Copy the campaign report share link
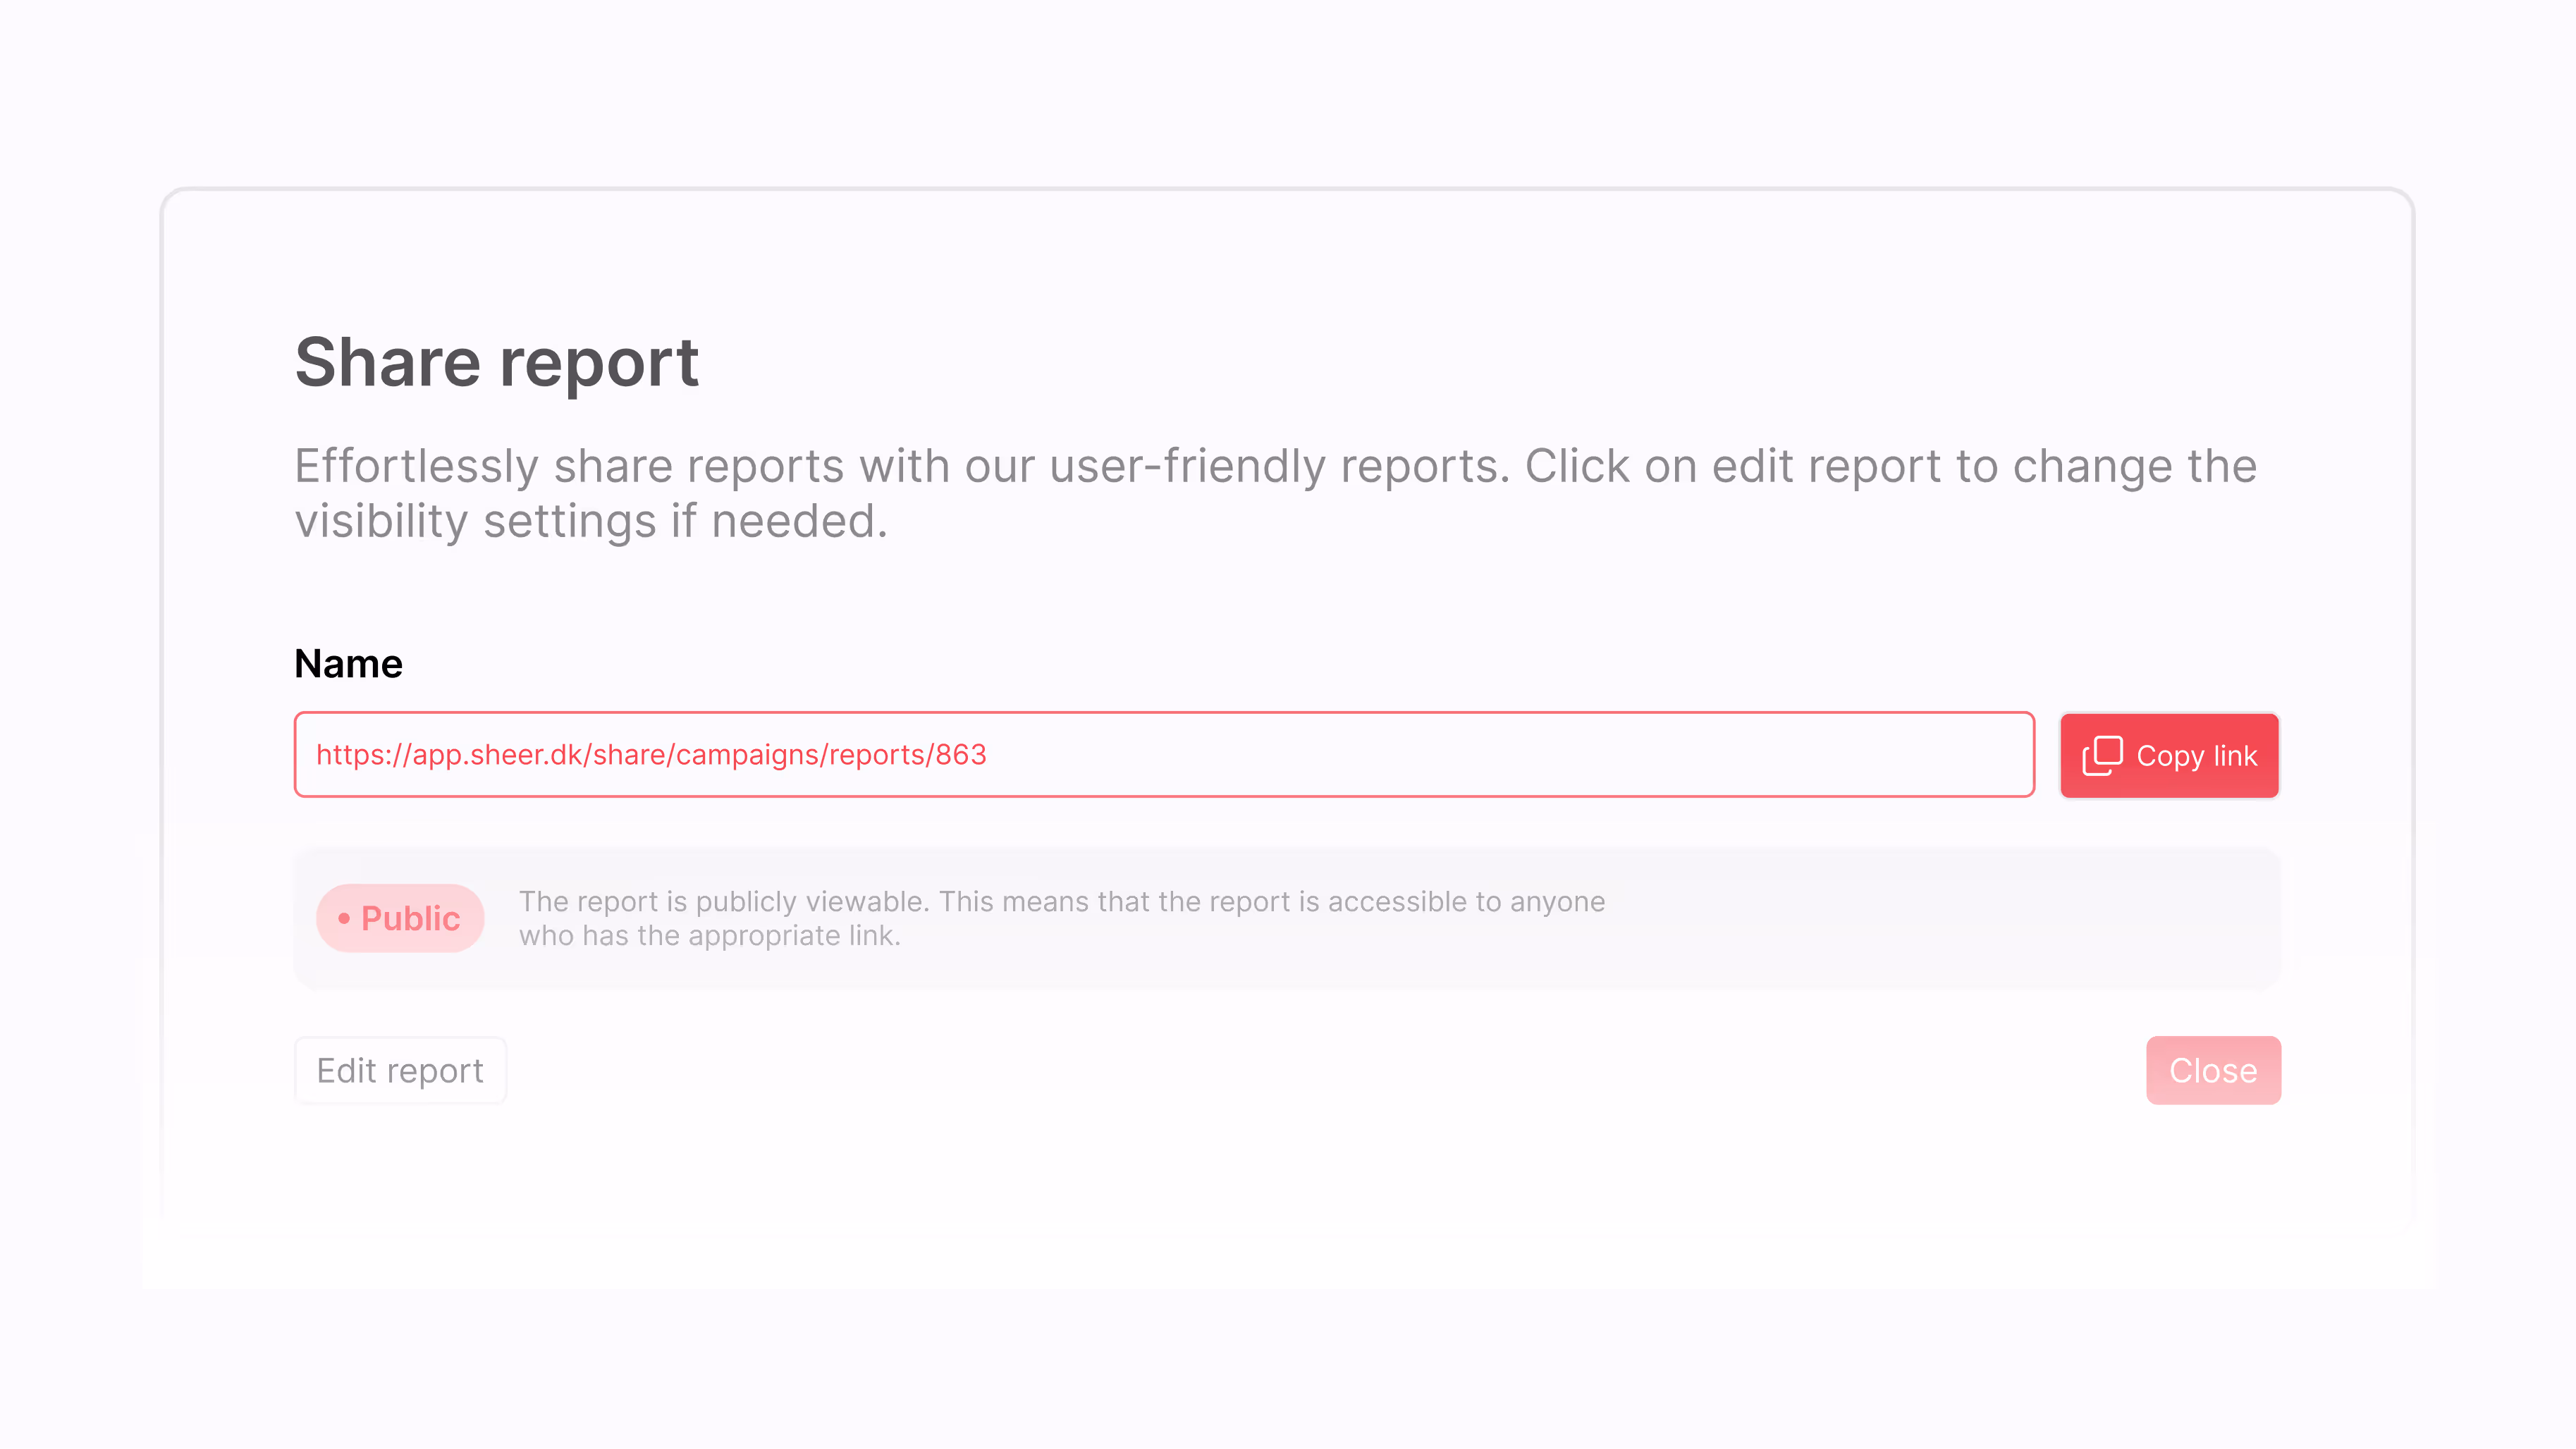2576x1449 pixels. click(x=2170, y=755)
